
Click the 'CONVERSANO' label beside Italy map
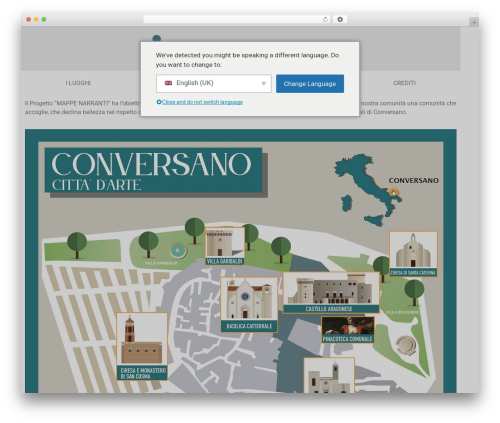point(413,180)
